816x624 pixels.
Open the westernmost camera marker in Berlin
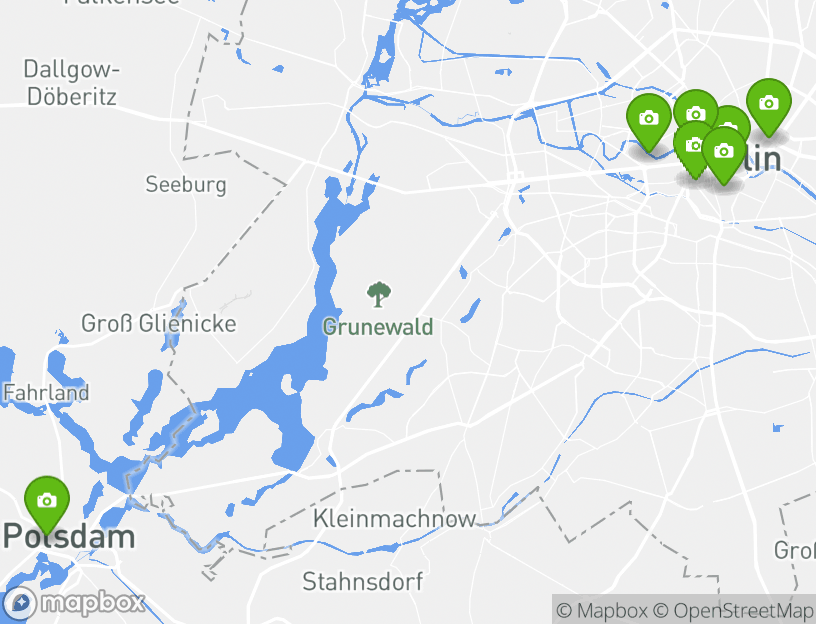coord(648,121)
